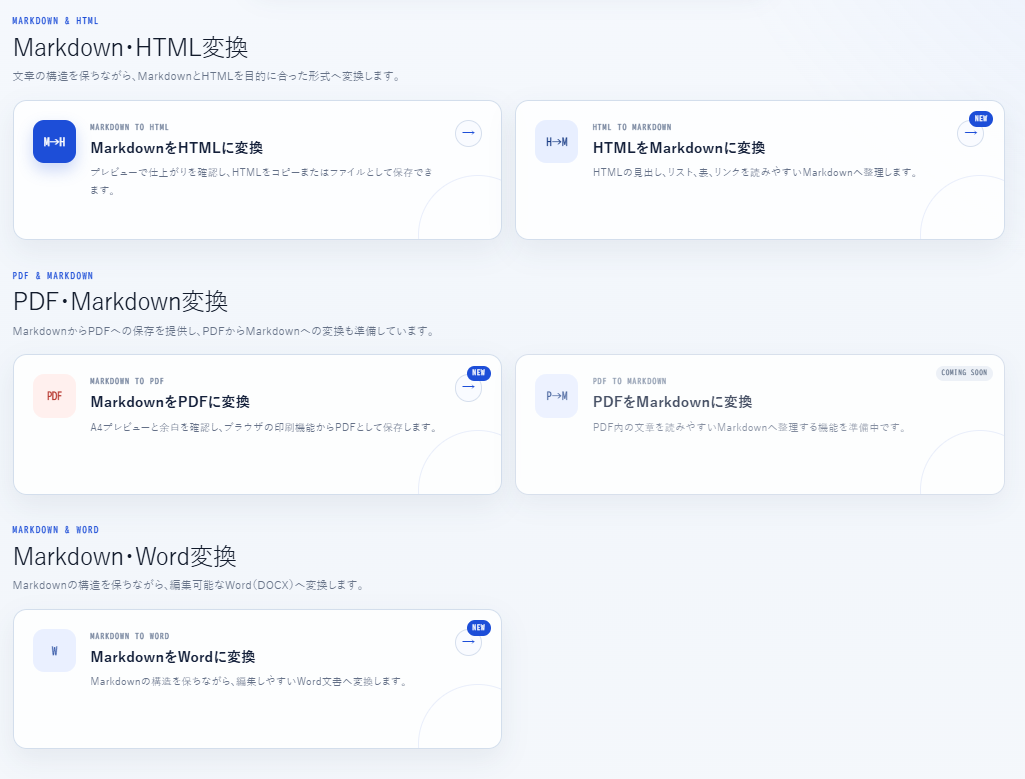
Task: Open the MarkdownをWordに変換 title link
Action: click(173, 657)
